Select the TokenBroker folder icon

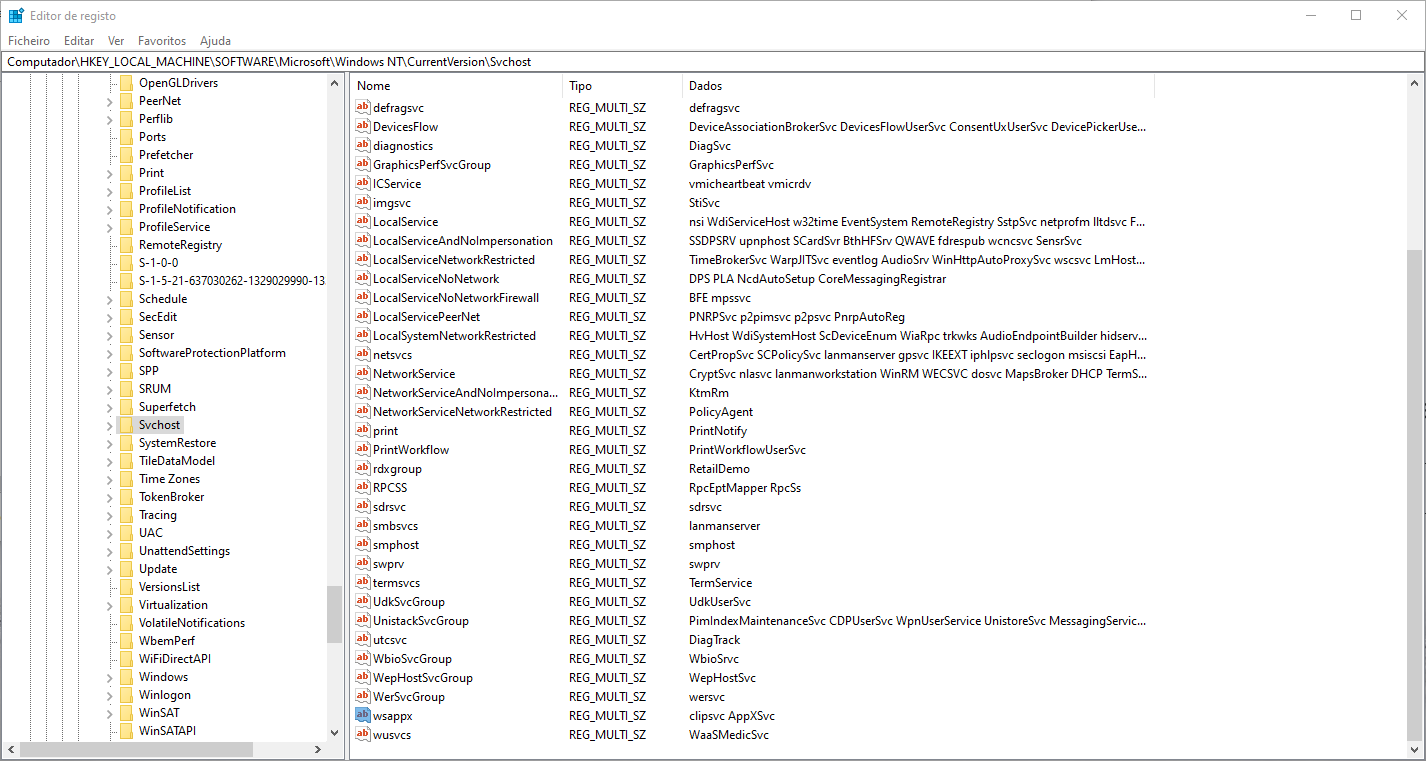pos(126,497)
